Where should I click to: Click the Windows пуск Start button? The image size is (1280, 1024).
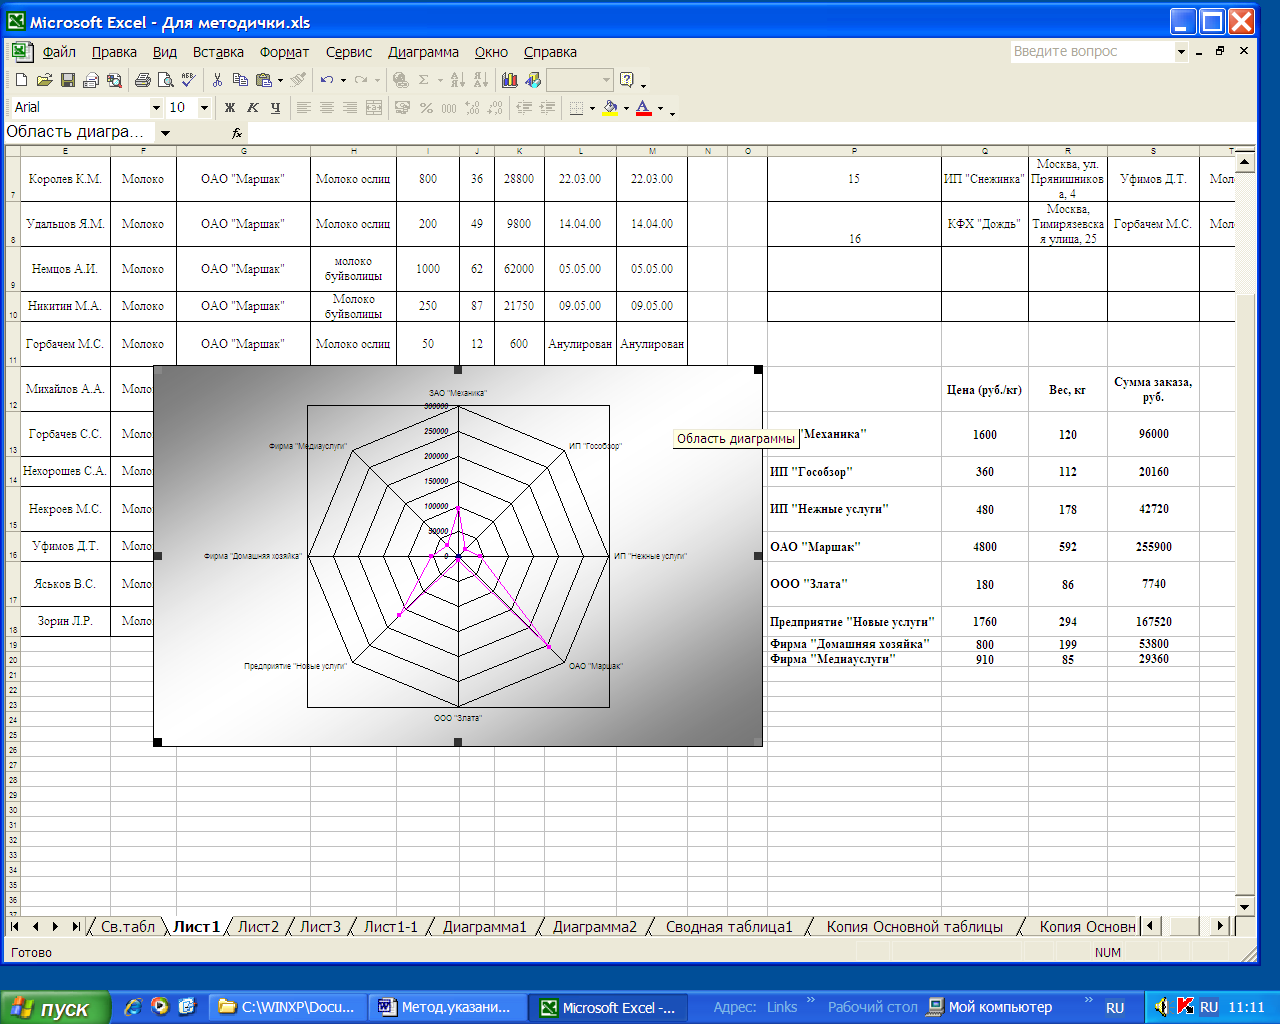tap(54, 1007)
